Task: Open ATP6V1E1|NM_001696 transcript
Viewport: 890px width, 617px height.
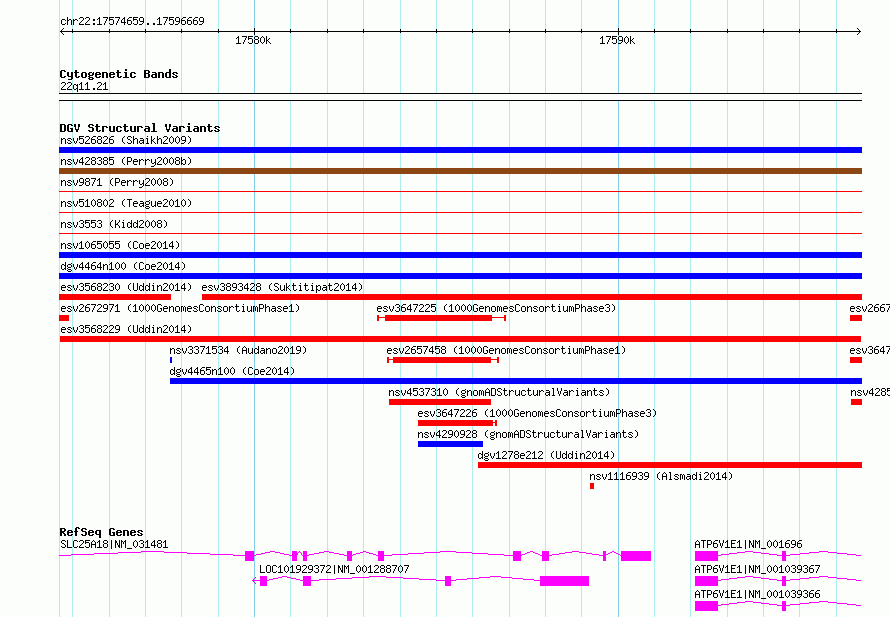Action: [749, 544]
